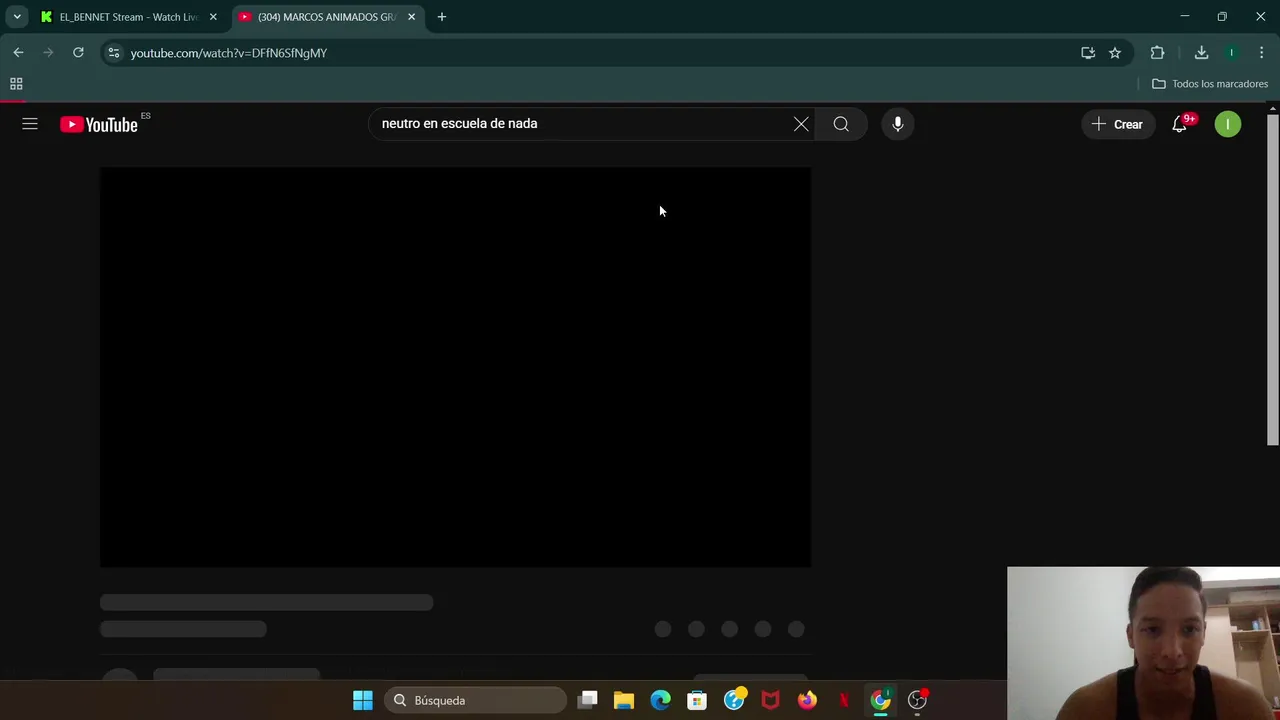Go back to previous page
The width and height of the screenshot is (1280, 720).
click(x=18, y=53)
